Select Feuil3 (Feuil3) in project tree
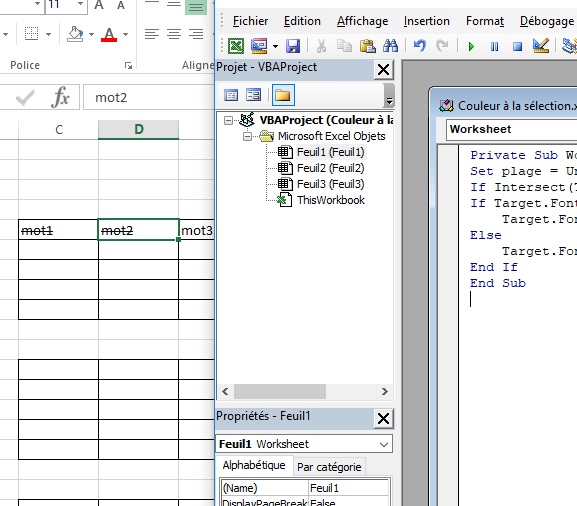577x506 pixels. tap(330, 184)
